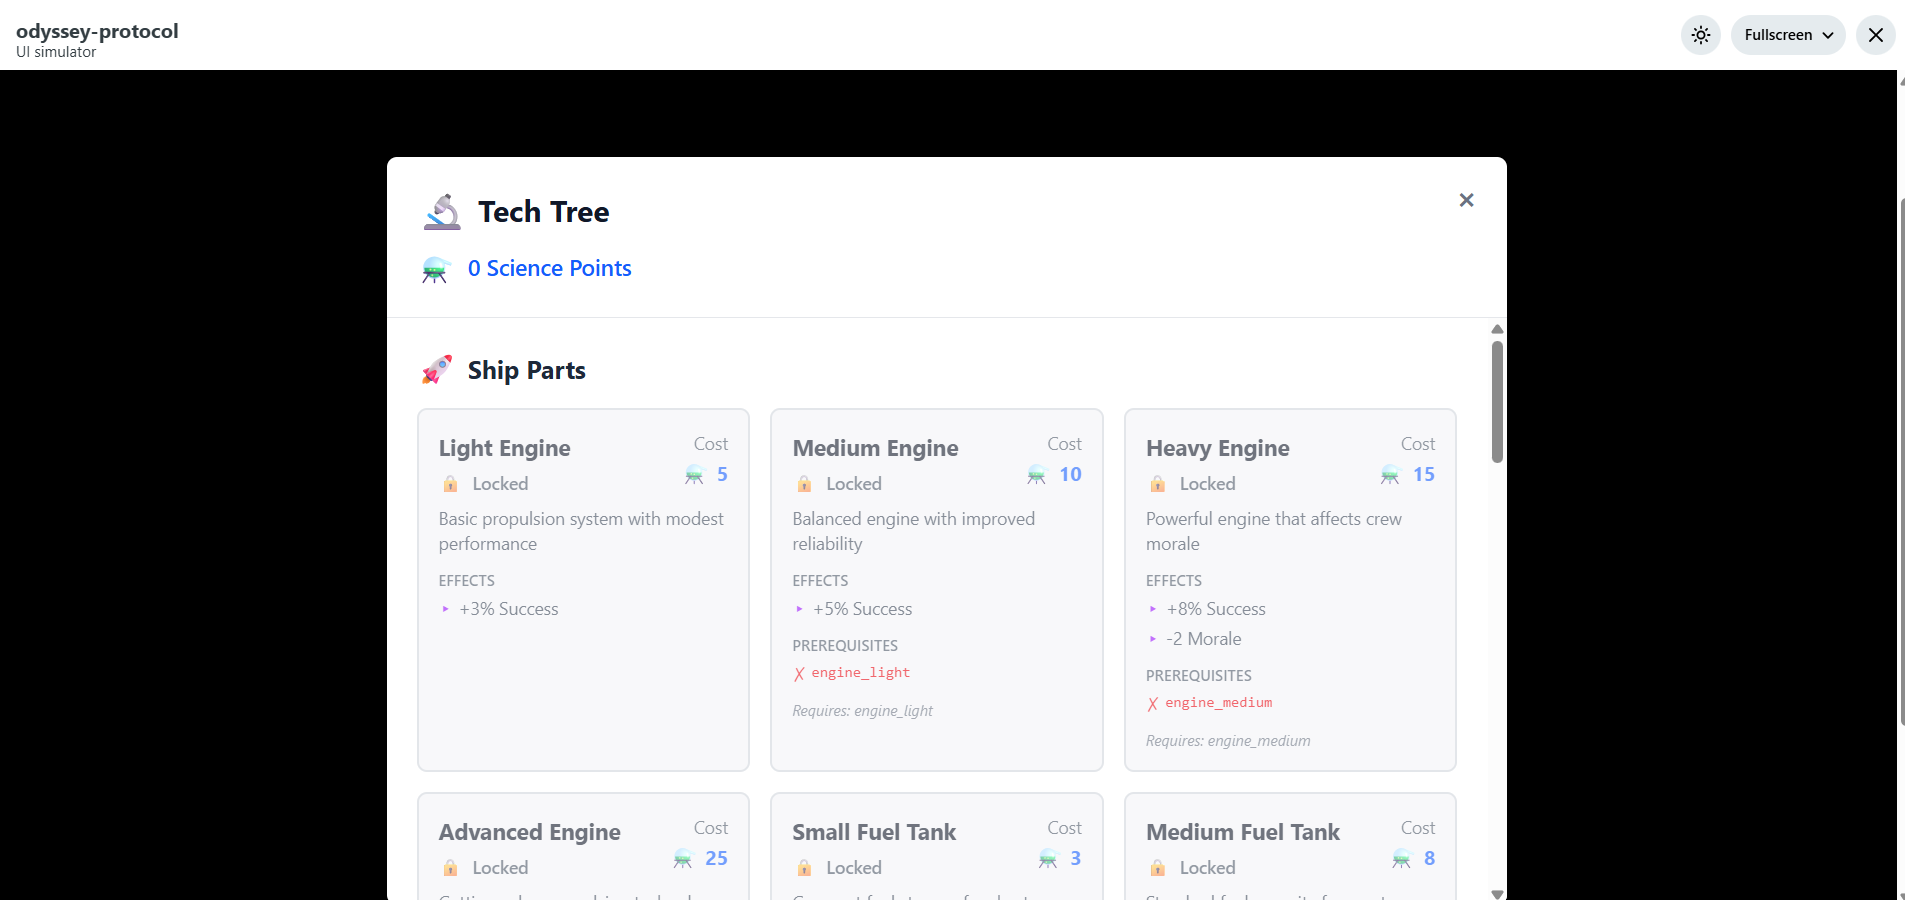
Task: Click the Medium Fuel Tank cost value 8
Action: click(1429, 858)
